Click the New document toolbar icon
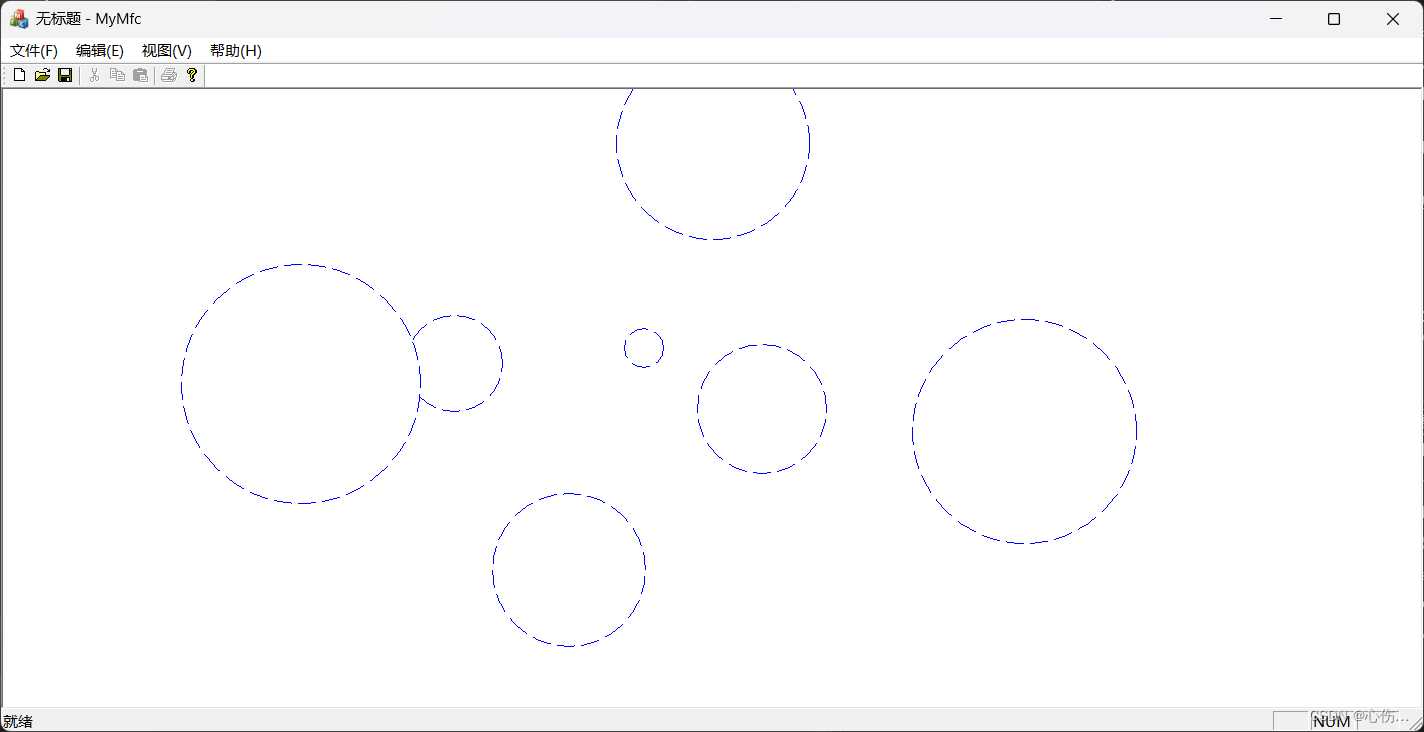The width and height of the screenshot is (1424, 732). pyautogui.click(x=19, y=75)
